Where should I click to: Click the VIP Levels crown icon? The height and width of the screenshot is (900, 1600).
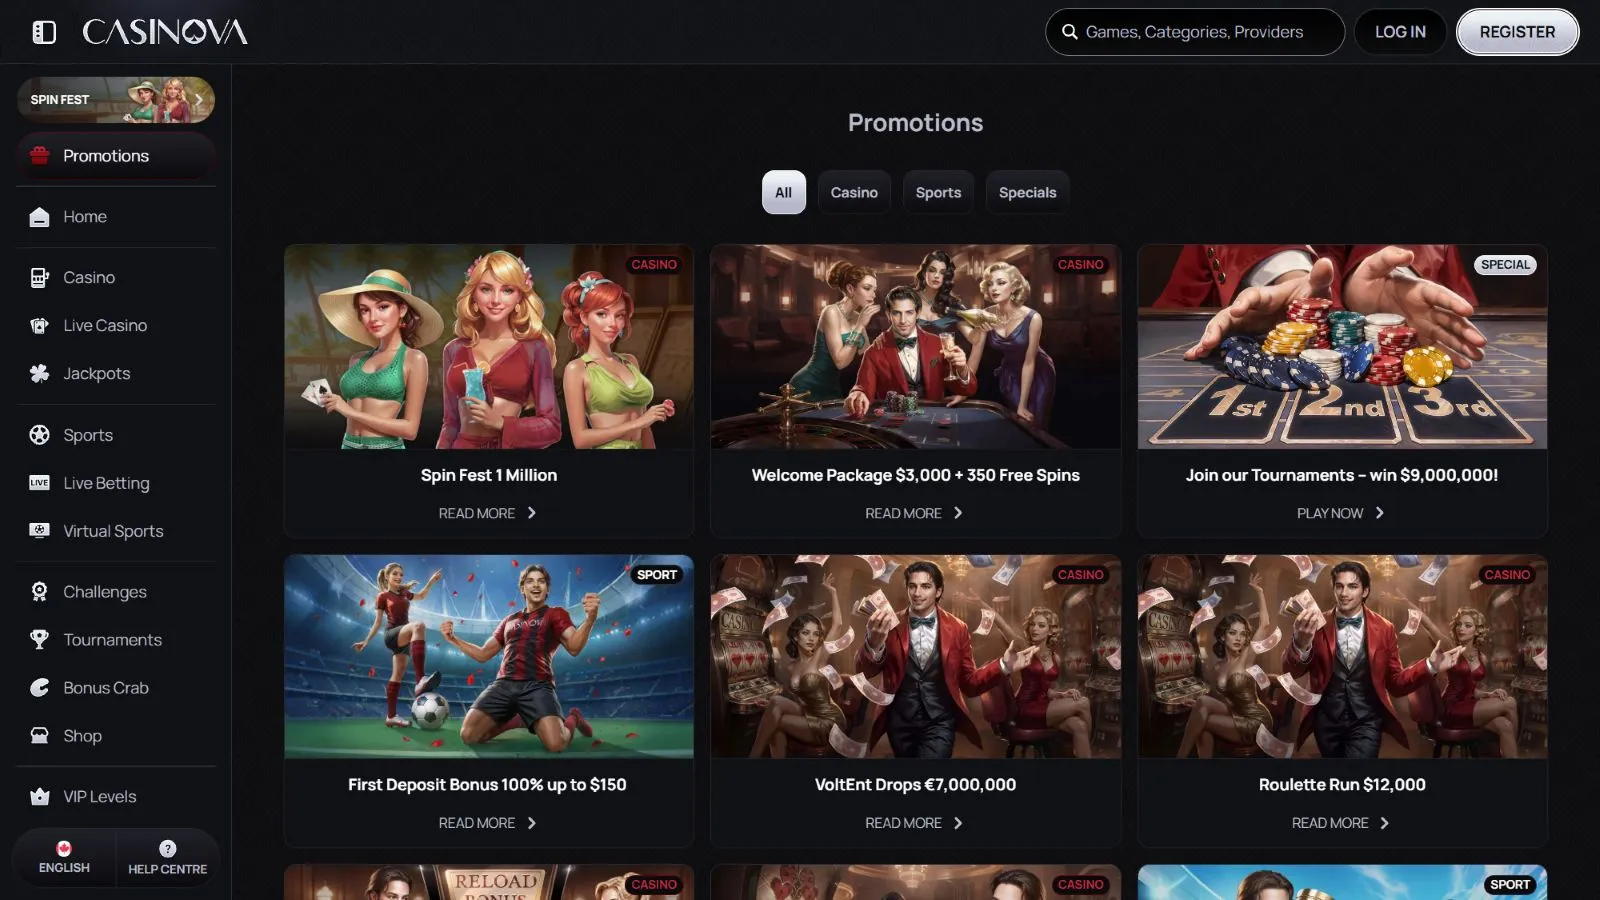39,797
